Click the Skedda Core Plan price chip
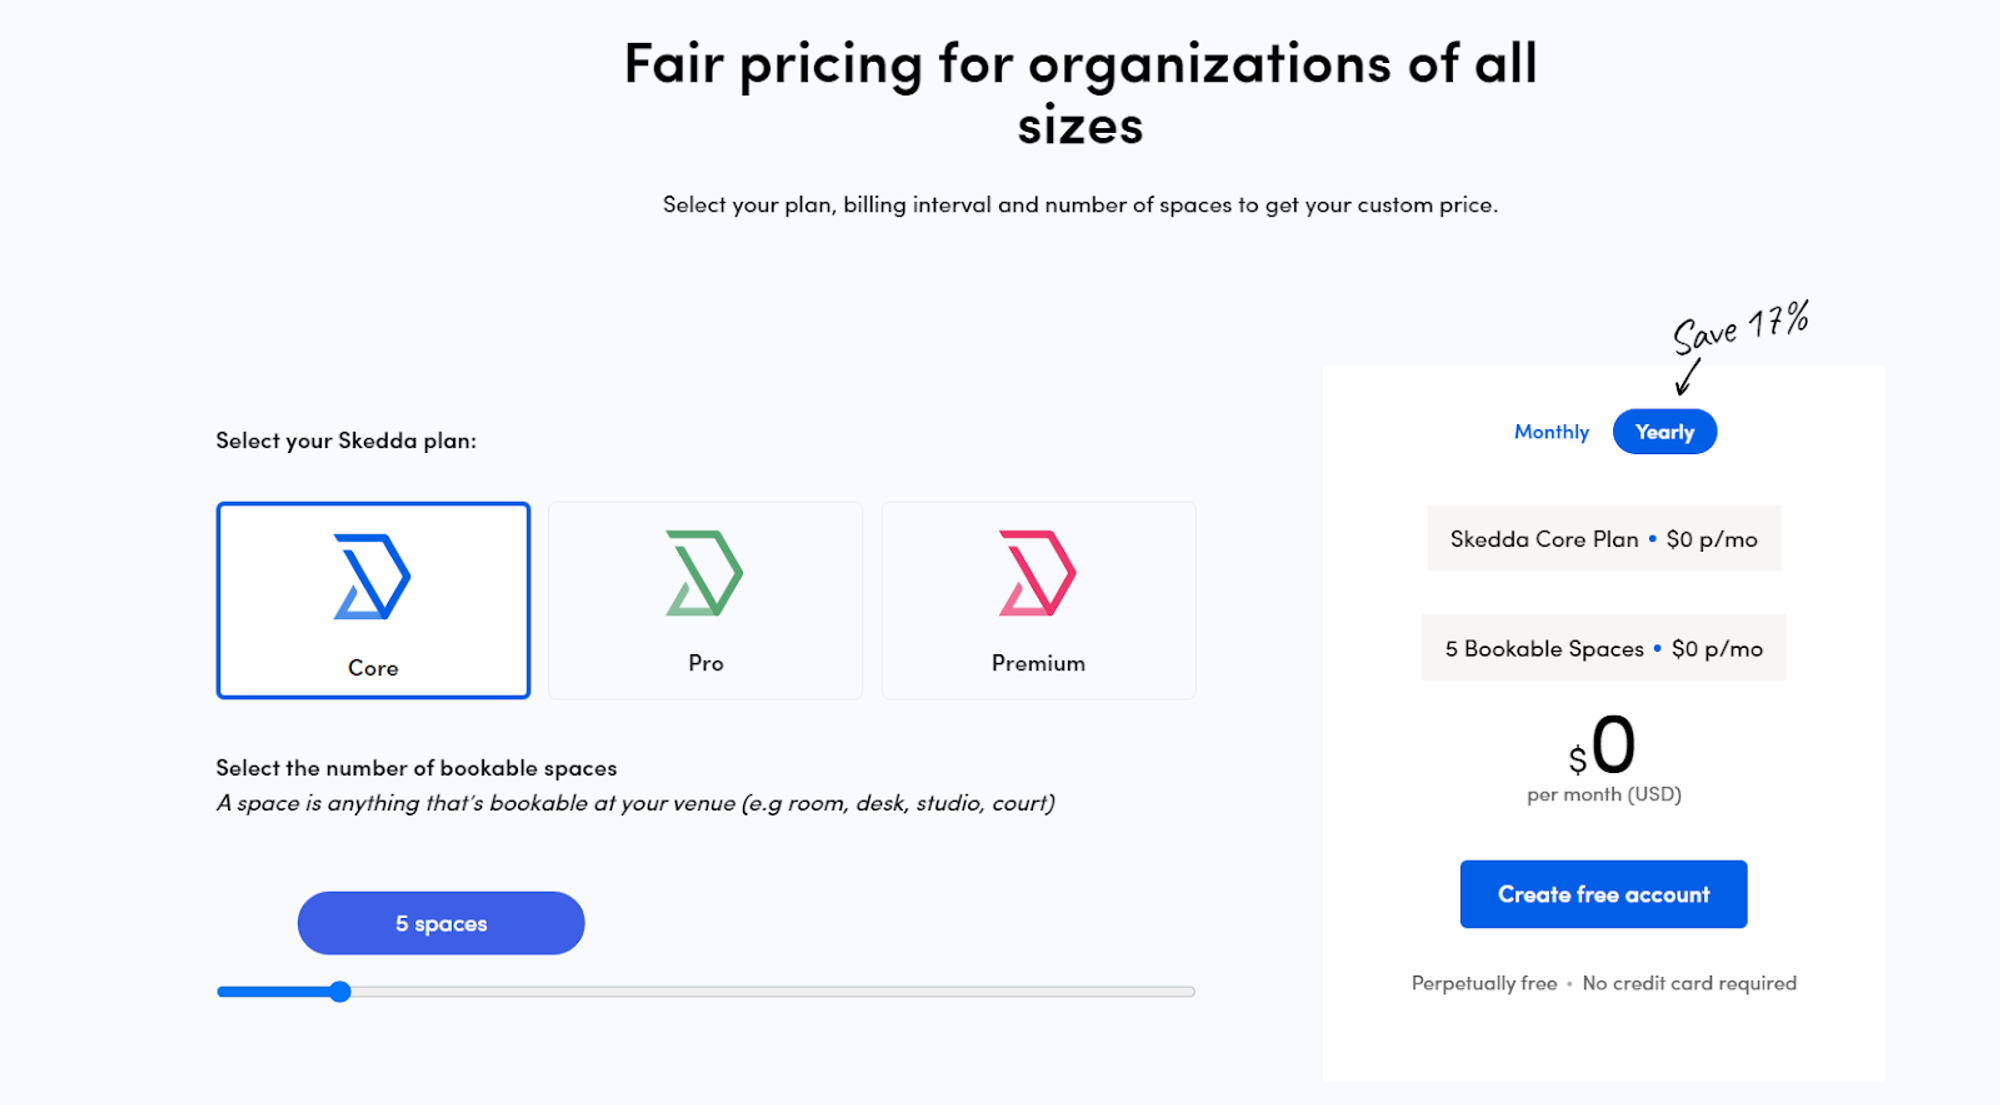Image resolution: width=2000 pixels, height=1105 pixels. (1603, 538)
